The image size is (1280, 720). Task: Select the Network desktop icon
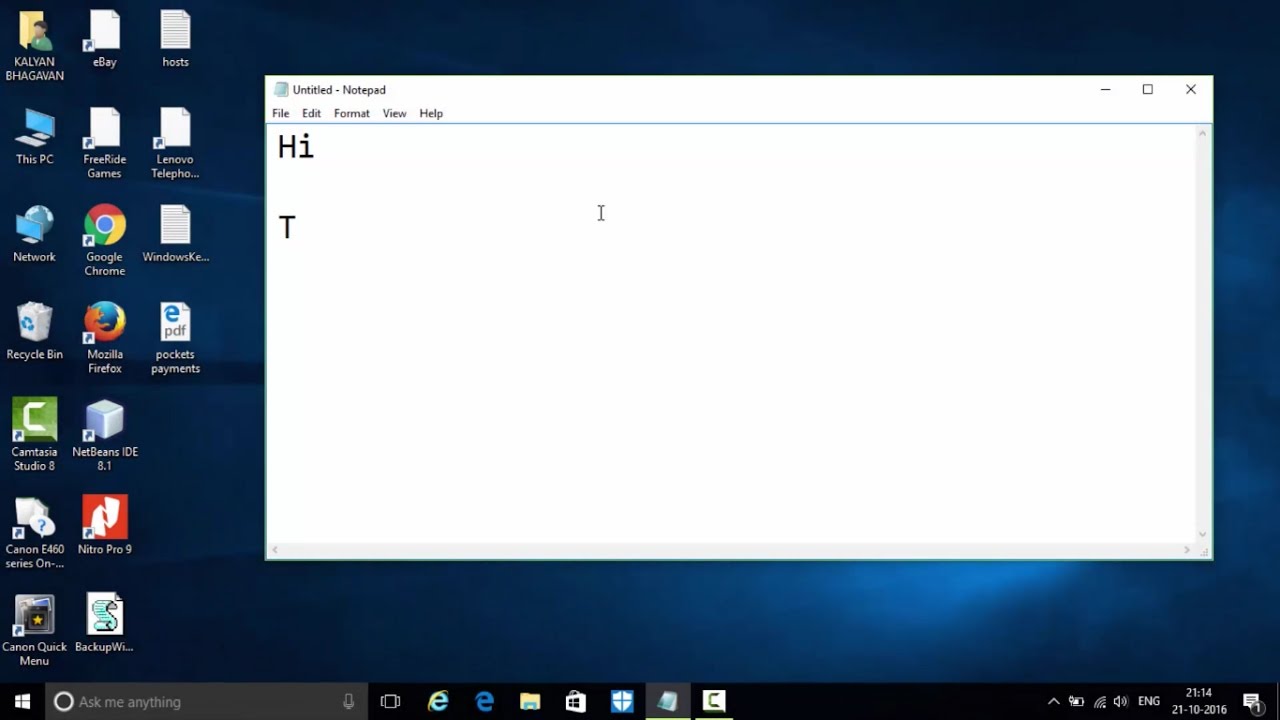35,235
